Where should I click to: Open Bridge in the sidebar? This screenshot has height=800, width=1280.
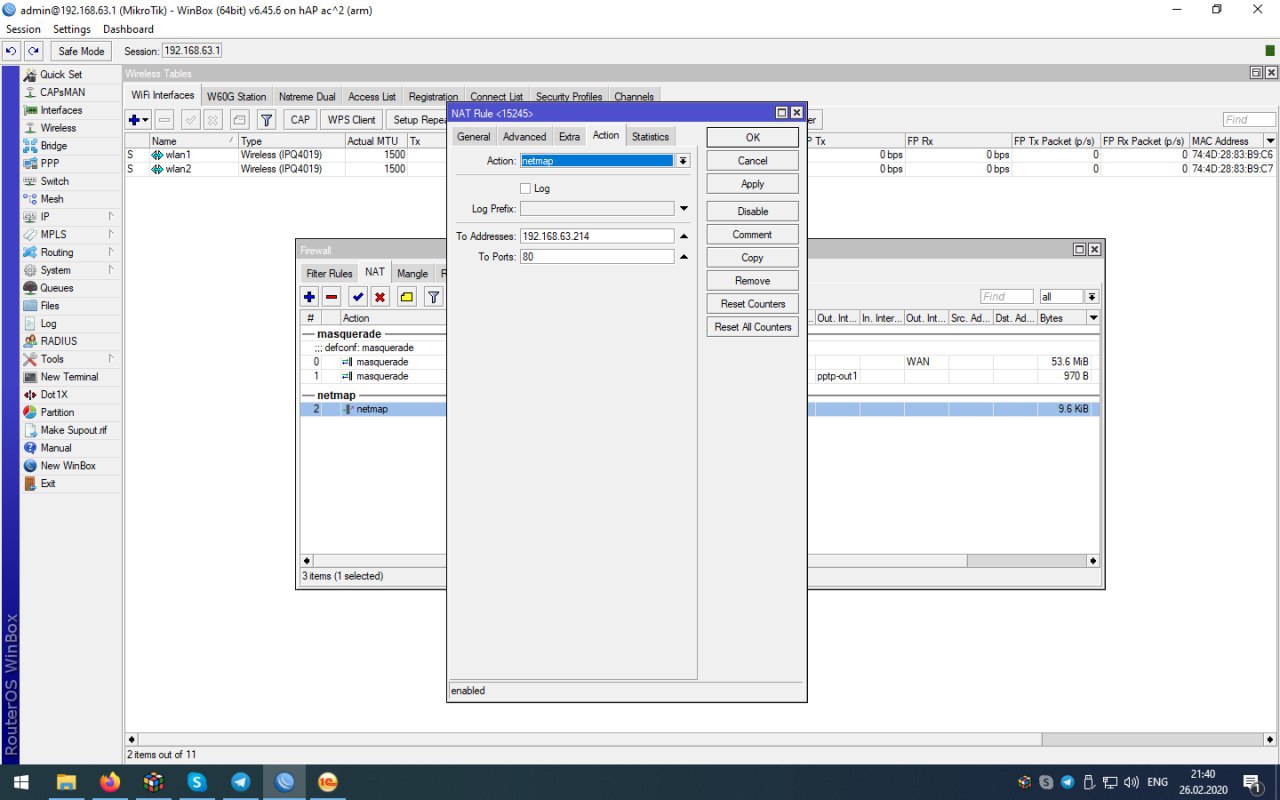(x=54, y=146)
